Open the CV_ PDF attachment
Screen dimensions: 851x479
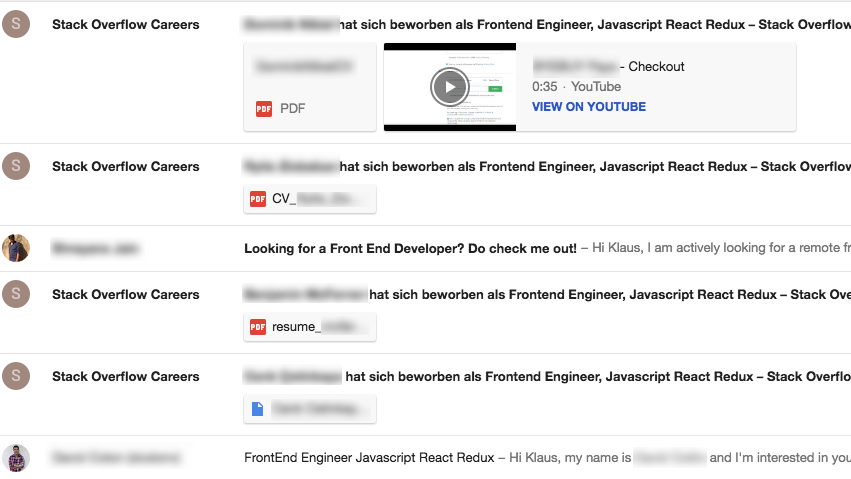click(310, 199)
